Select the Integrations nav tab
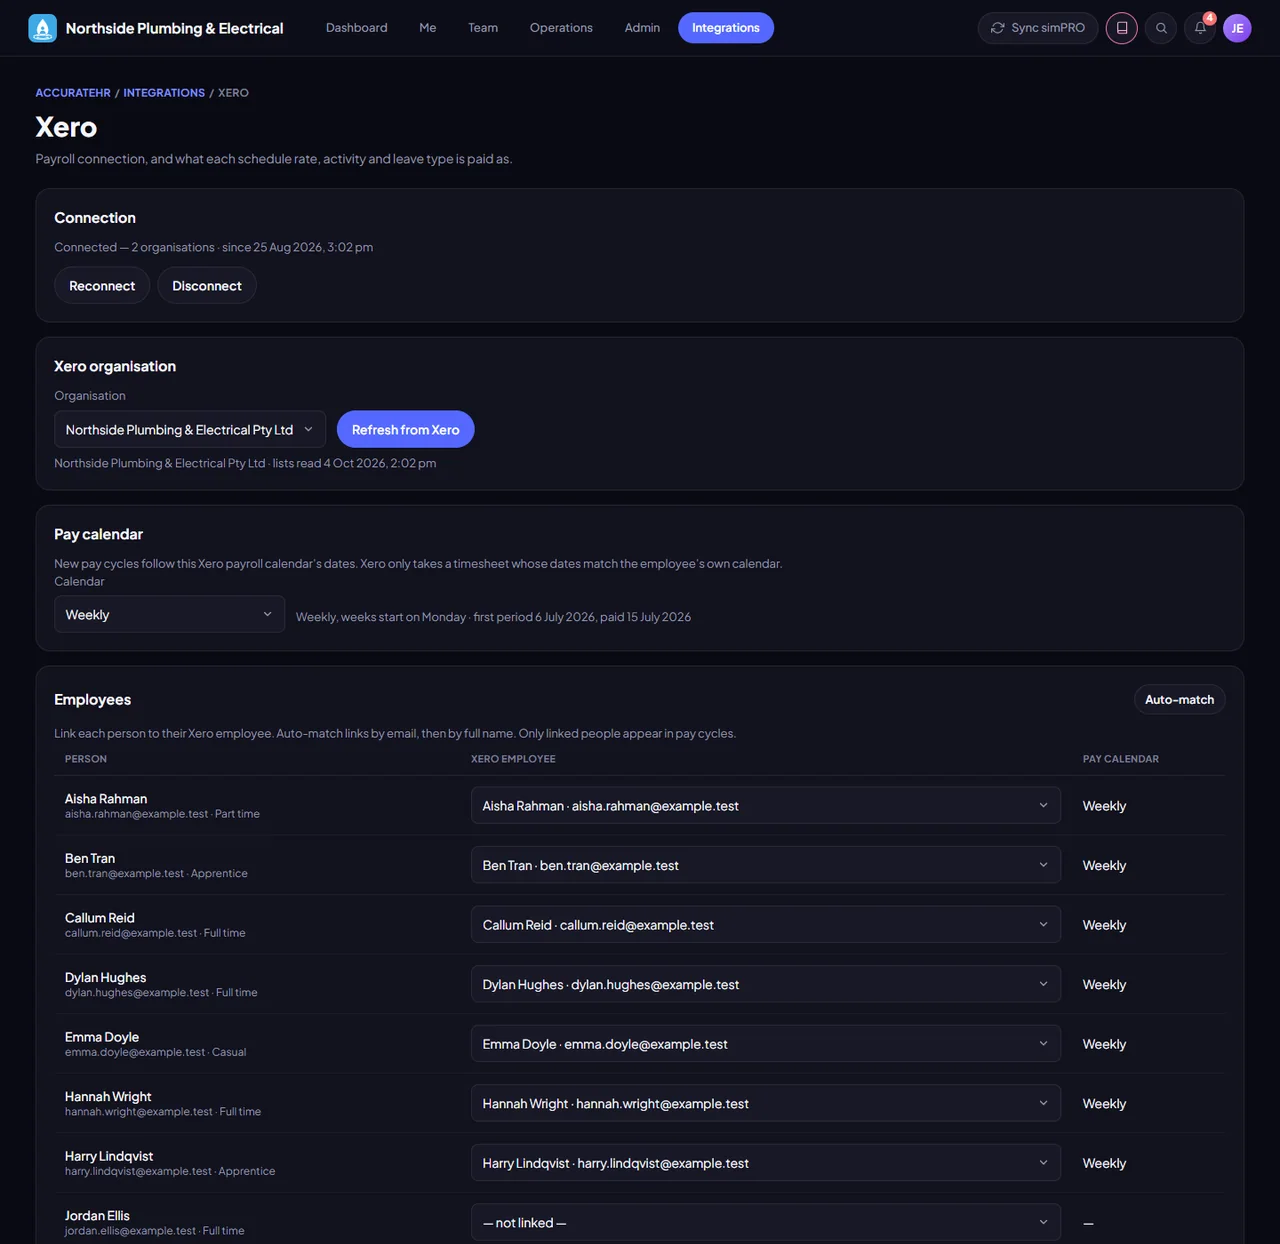The image size is (1280, 1244). point(726,28)
